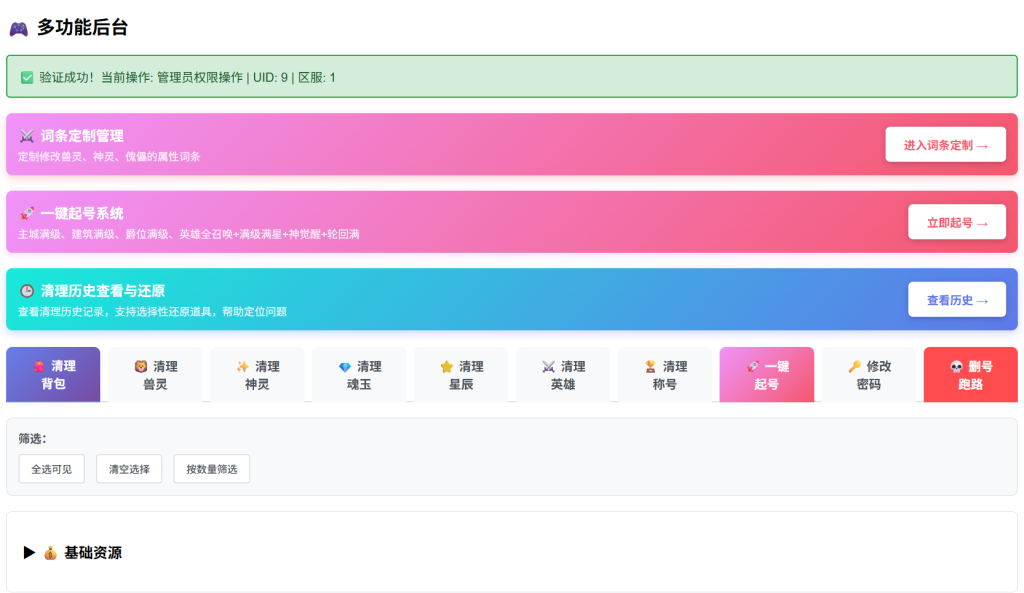The width and height of the screenshot is (1024, 593).
Task: Switch to the 清理星辰 tab
Action: pos(460,375)
